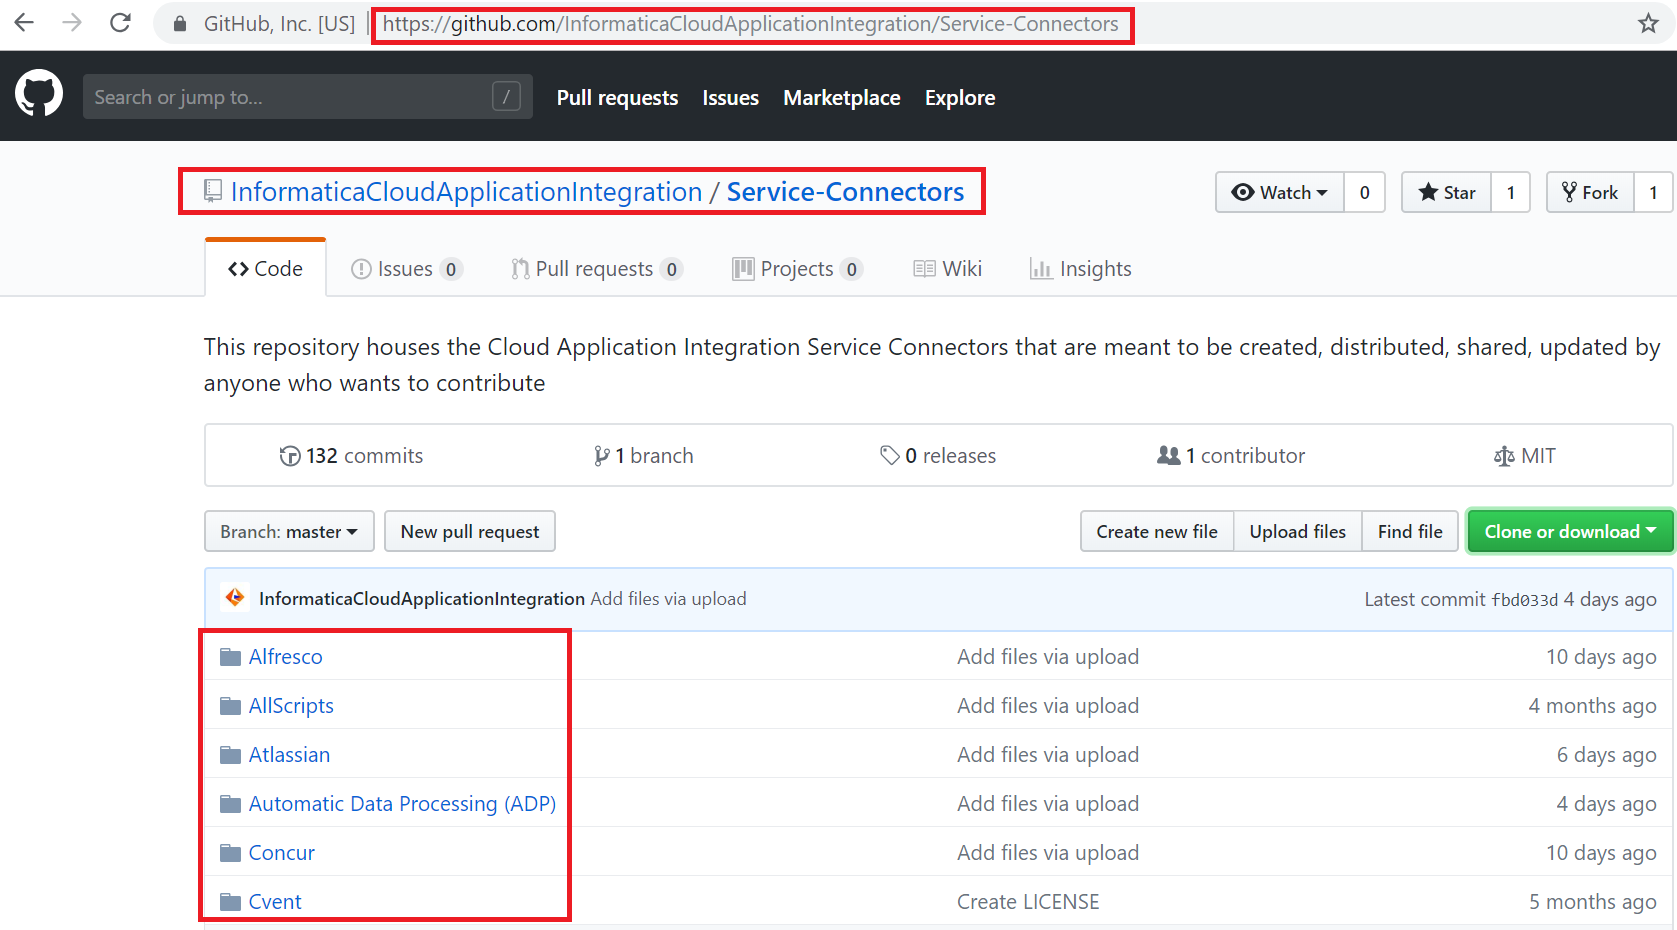This screenshot has width=1677, height=930.
Task: Click the Upload files button
Action: 1298,531
